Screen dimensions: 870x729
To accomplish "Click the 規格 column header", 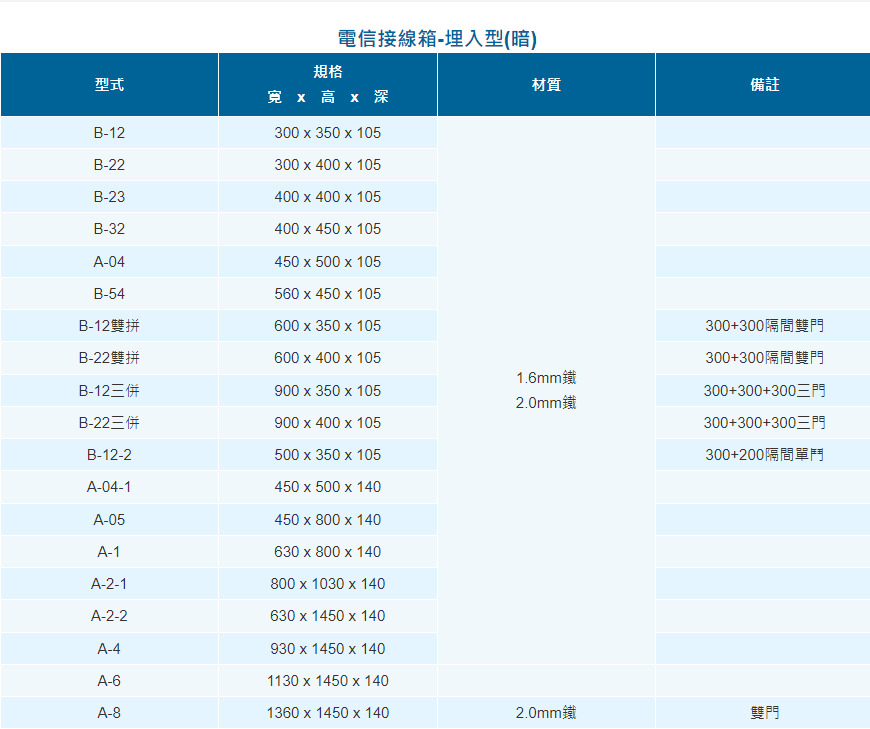I will click(x=327, y=72).
